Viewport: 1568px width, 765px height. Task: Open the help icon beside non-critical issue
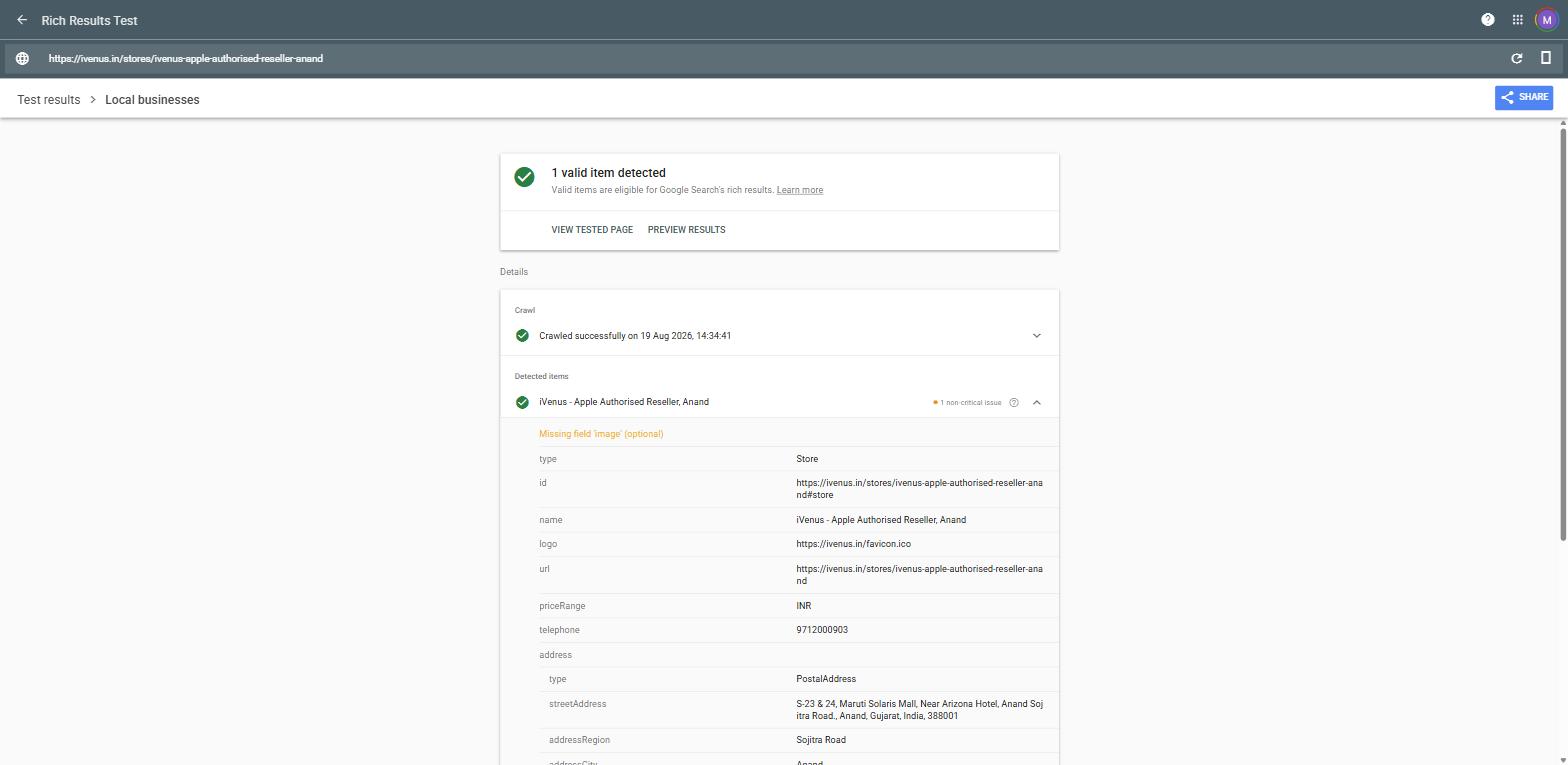point(1014,402)
